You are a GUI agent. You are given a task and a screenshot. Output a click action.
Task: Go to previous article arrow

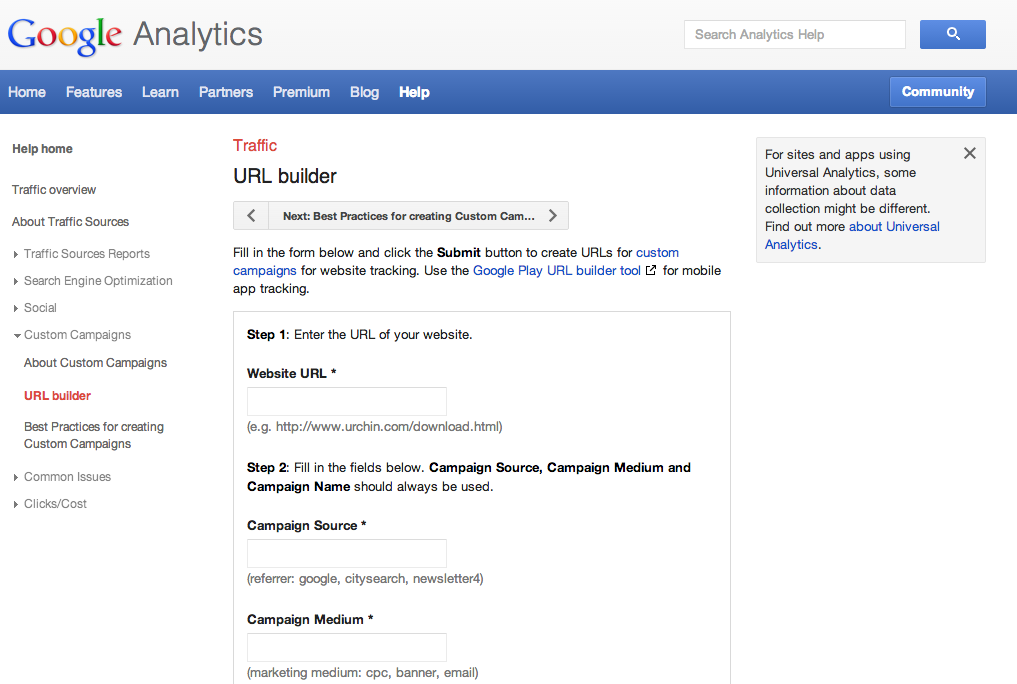pyautogui.click(x=251, y=216)
